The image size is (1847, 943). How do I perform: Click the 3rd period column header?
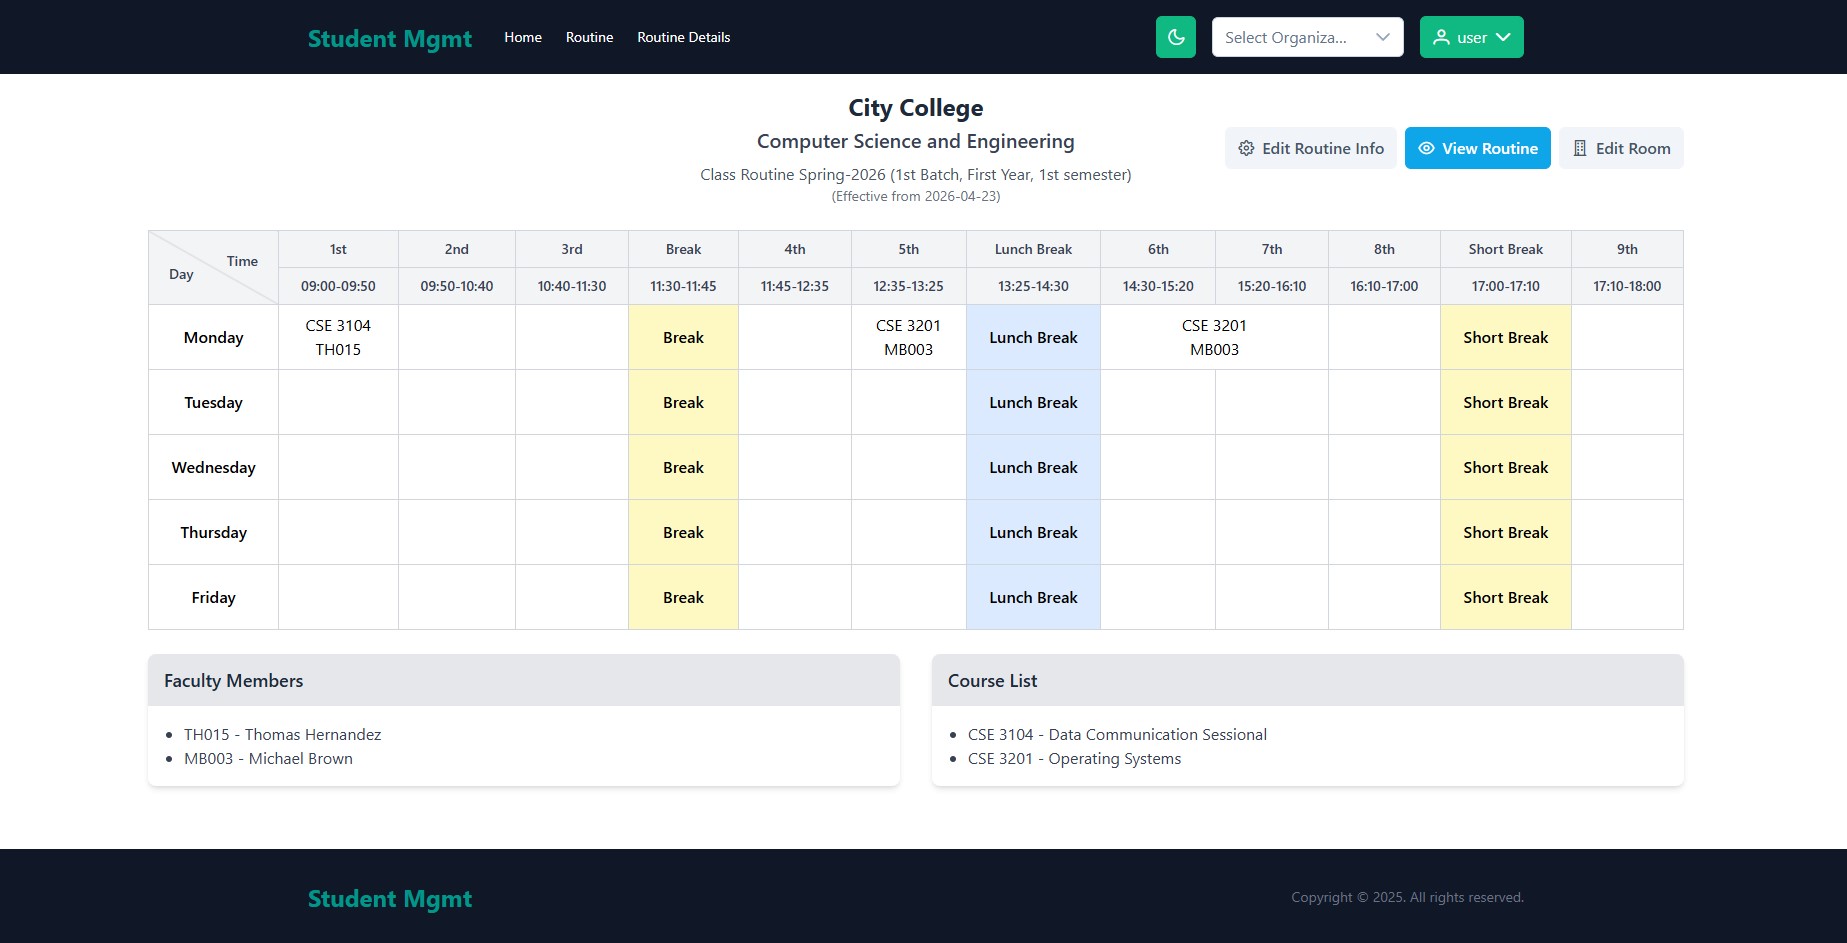click(x=572, y=249)
